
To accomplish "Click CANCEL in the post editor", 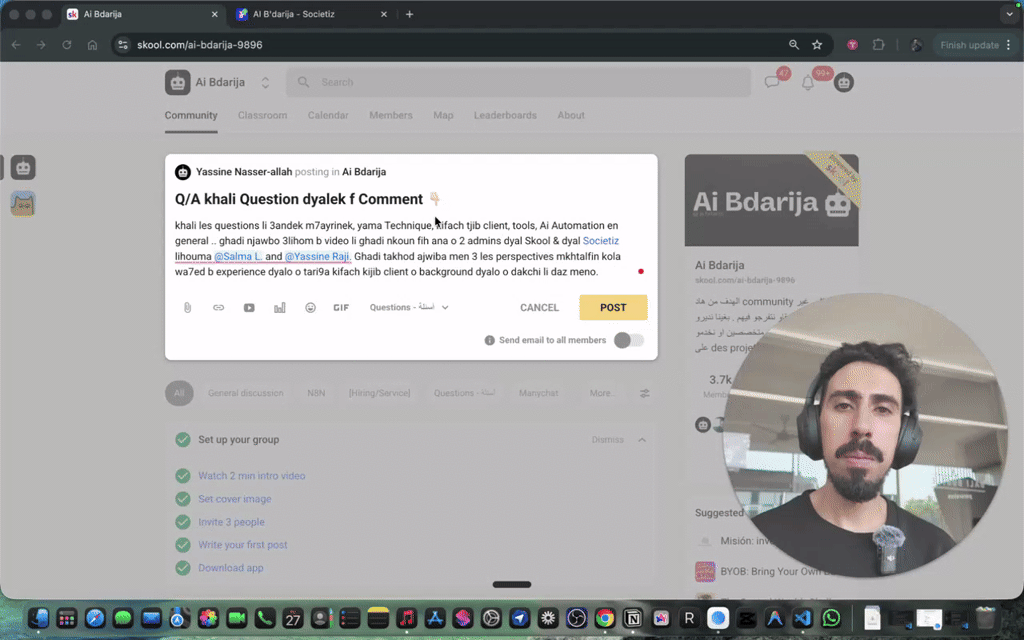I will pyautogui.click(x=539, y=308).
